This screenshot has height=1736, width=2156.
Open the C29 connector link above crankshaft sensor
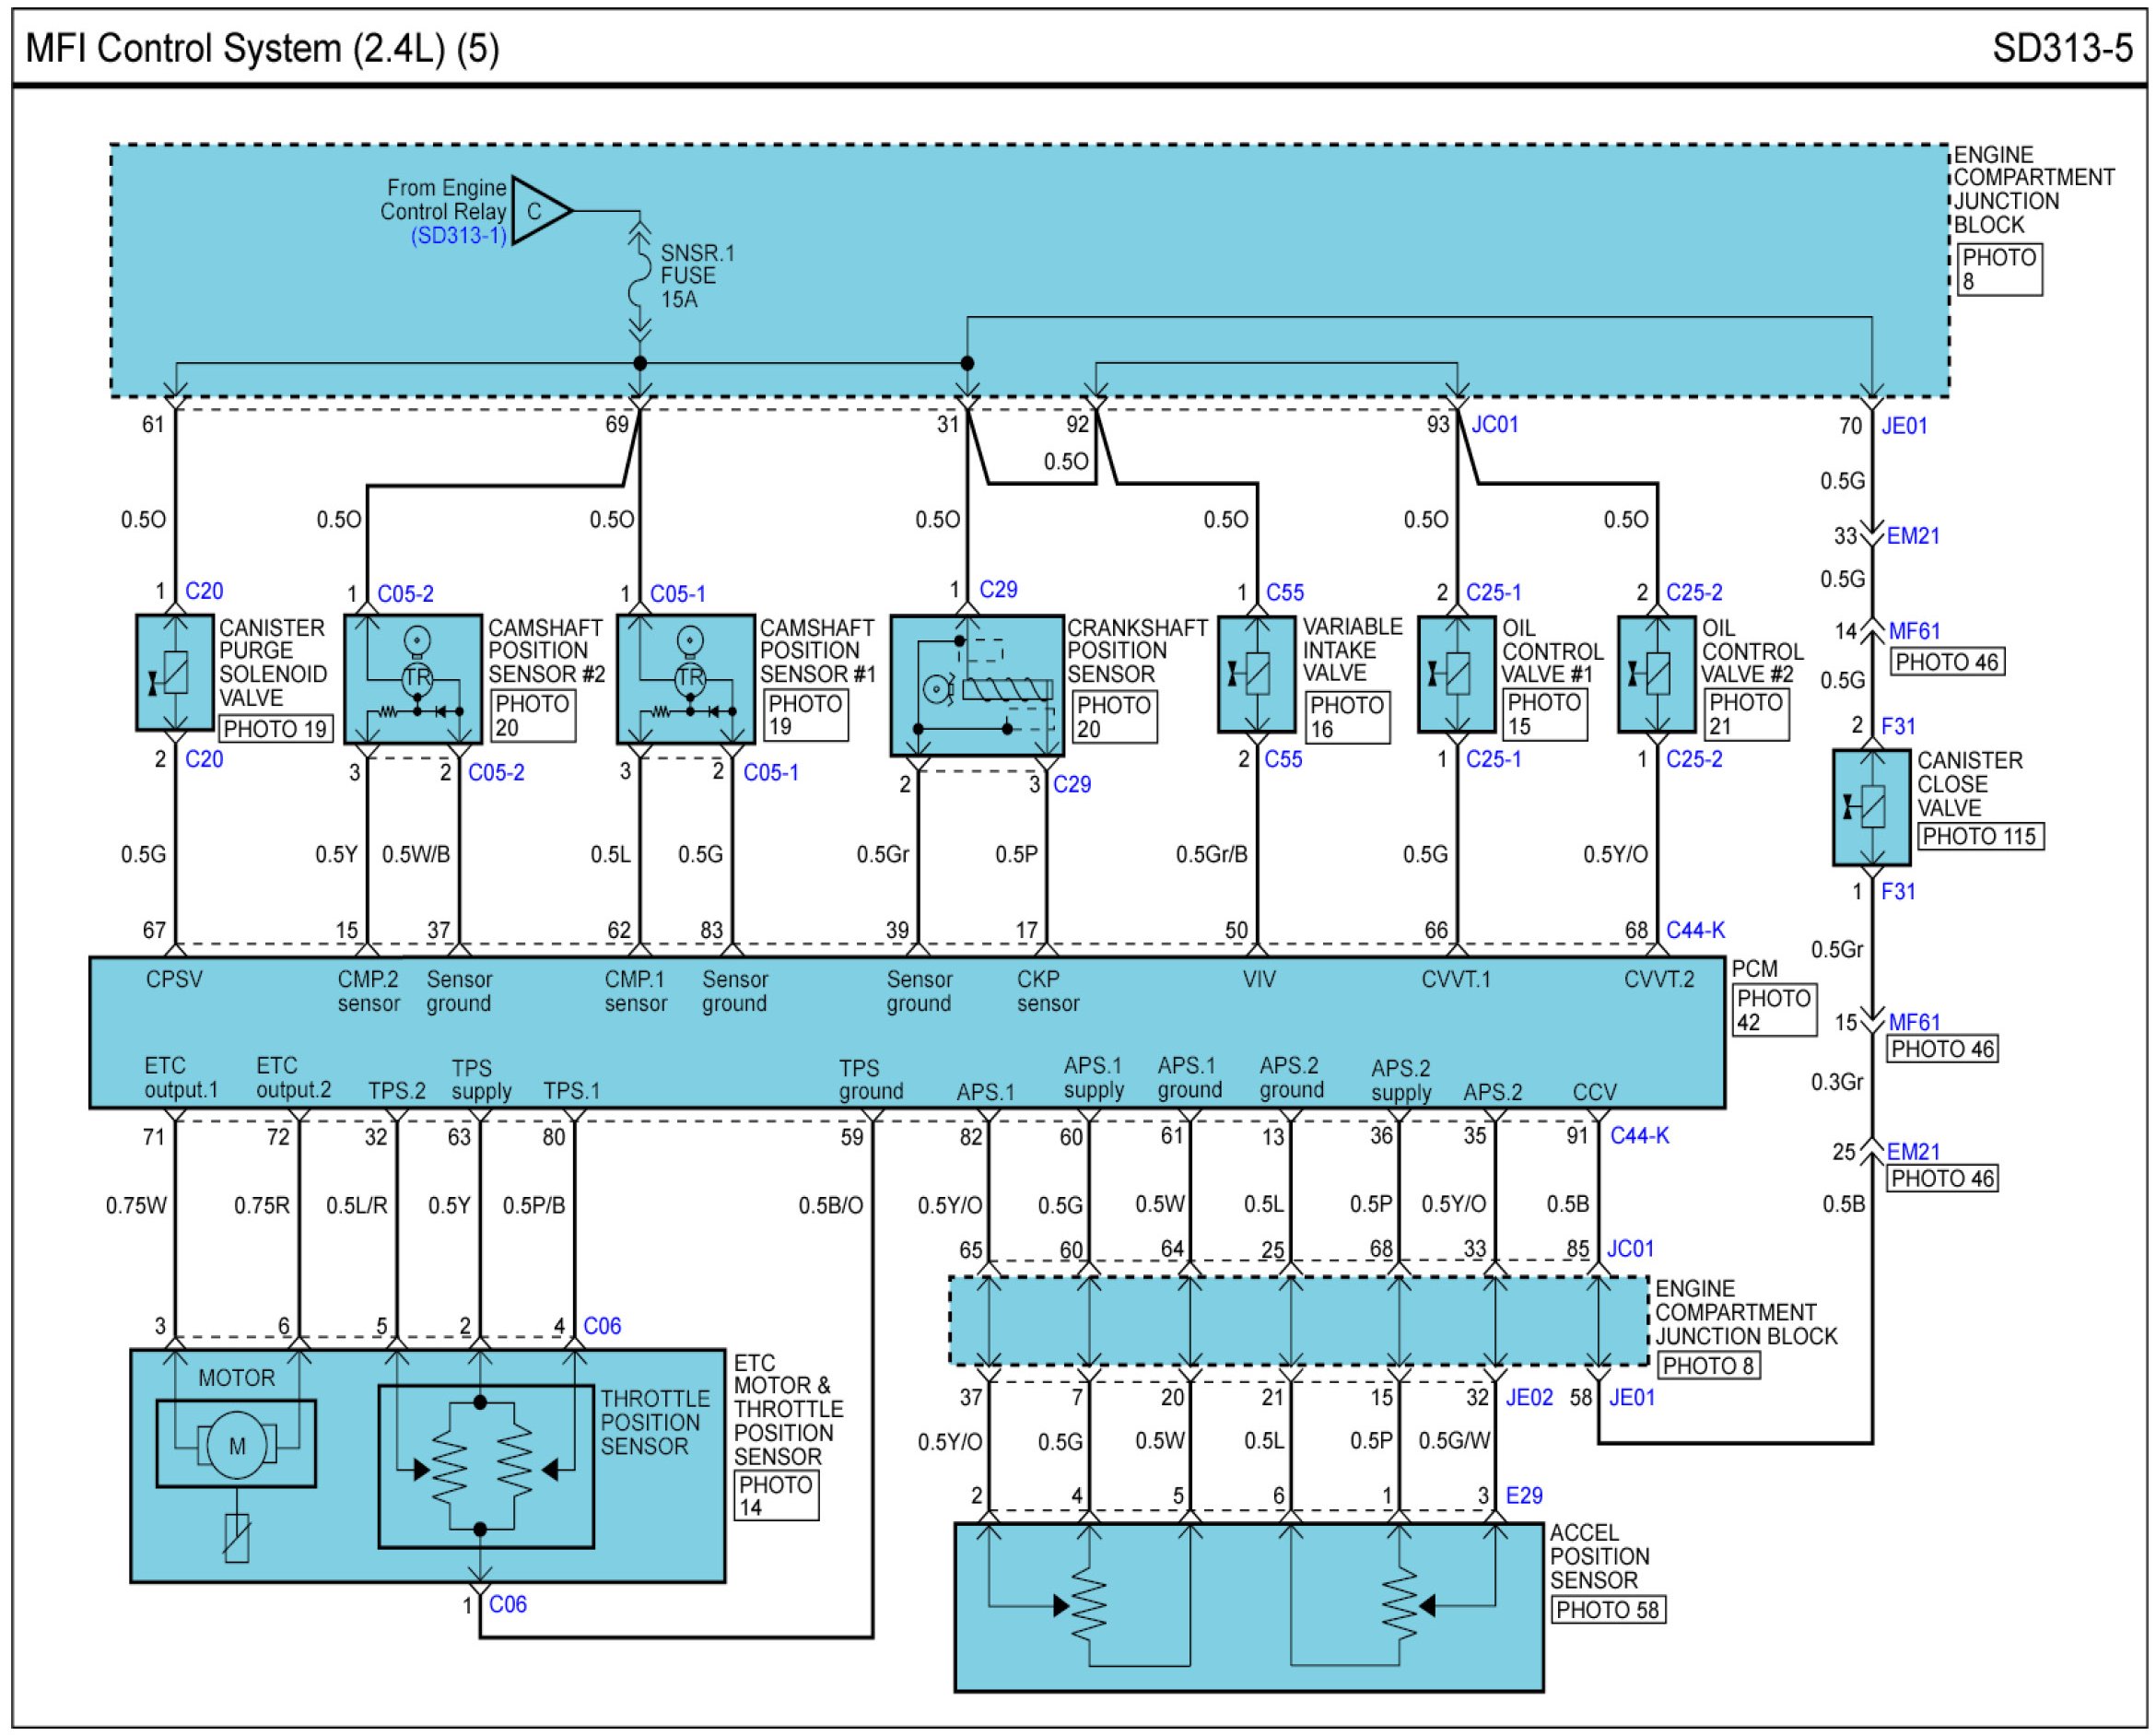tap(998, 590)
